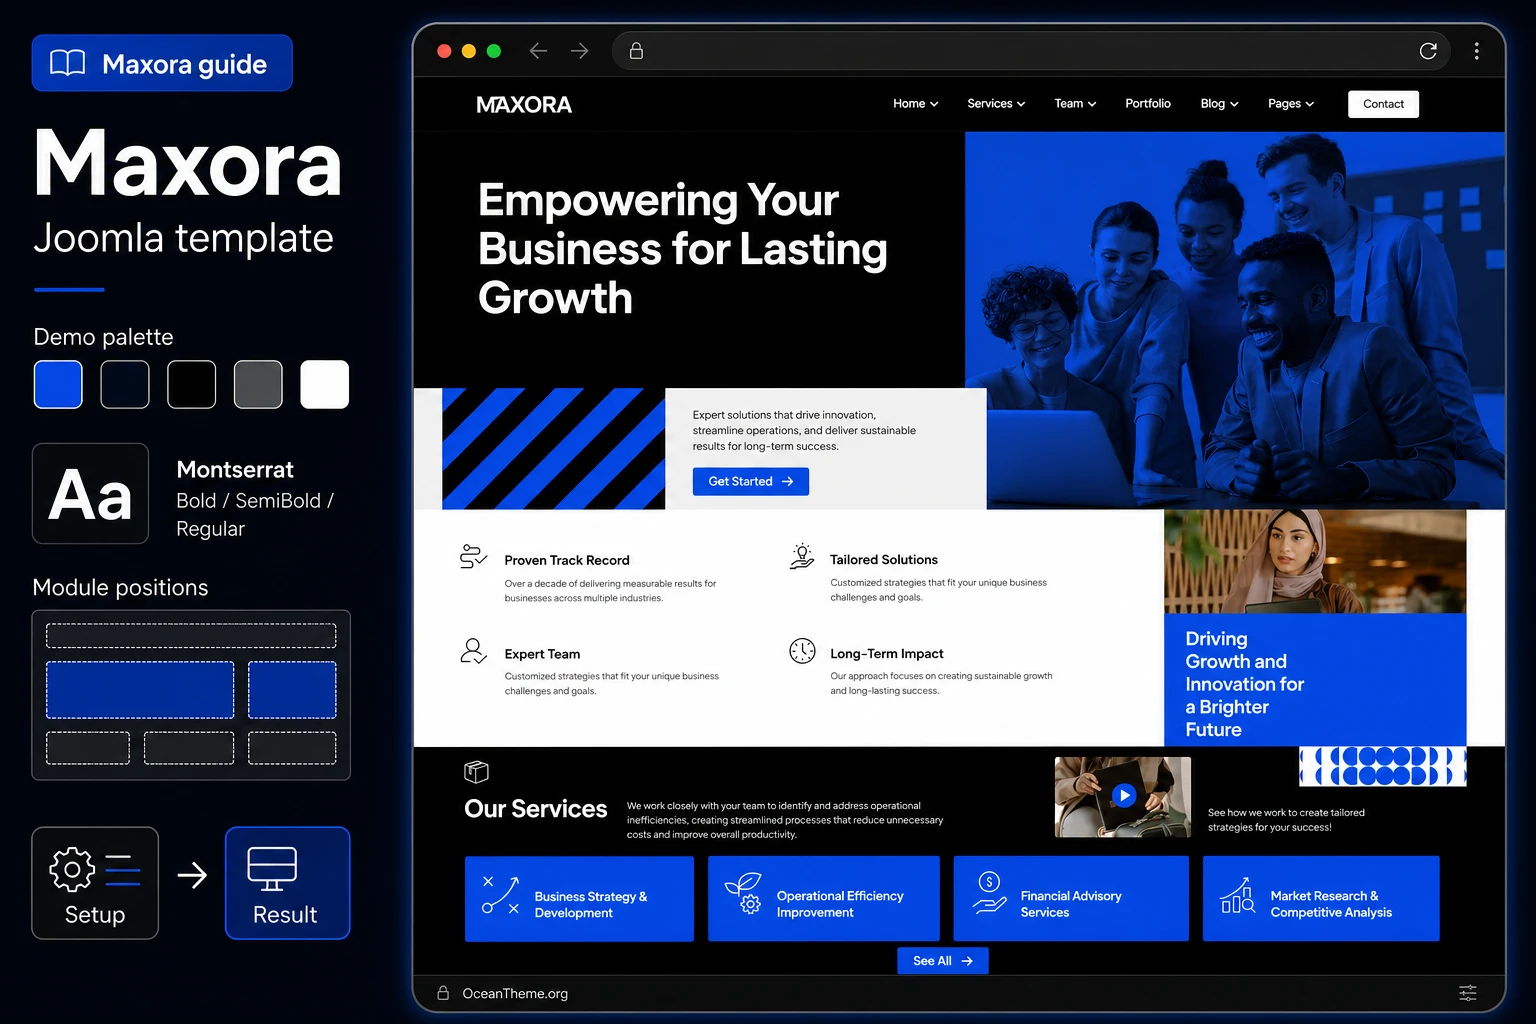Click the Expert Team heading

click(542, 654)
